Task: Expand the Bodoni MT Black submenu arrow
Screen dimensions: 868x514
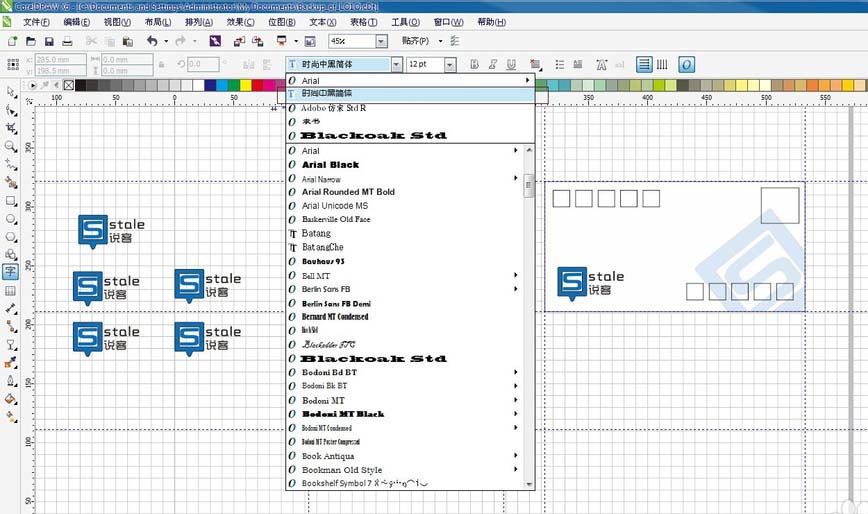Action: click(x=515, y=413)
